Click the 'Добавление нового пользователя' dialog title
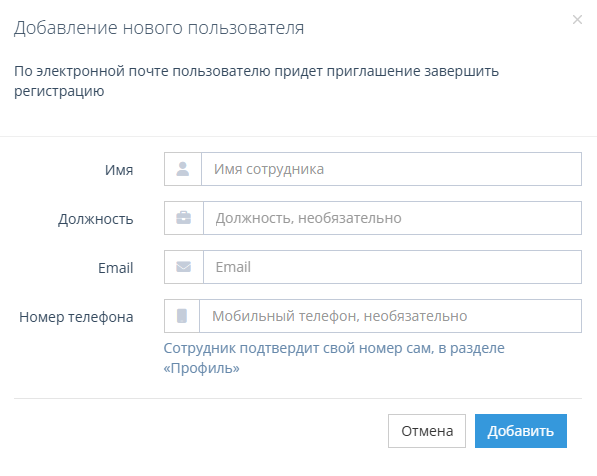This screenshot has width=597, height=476. click(159, 28)
